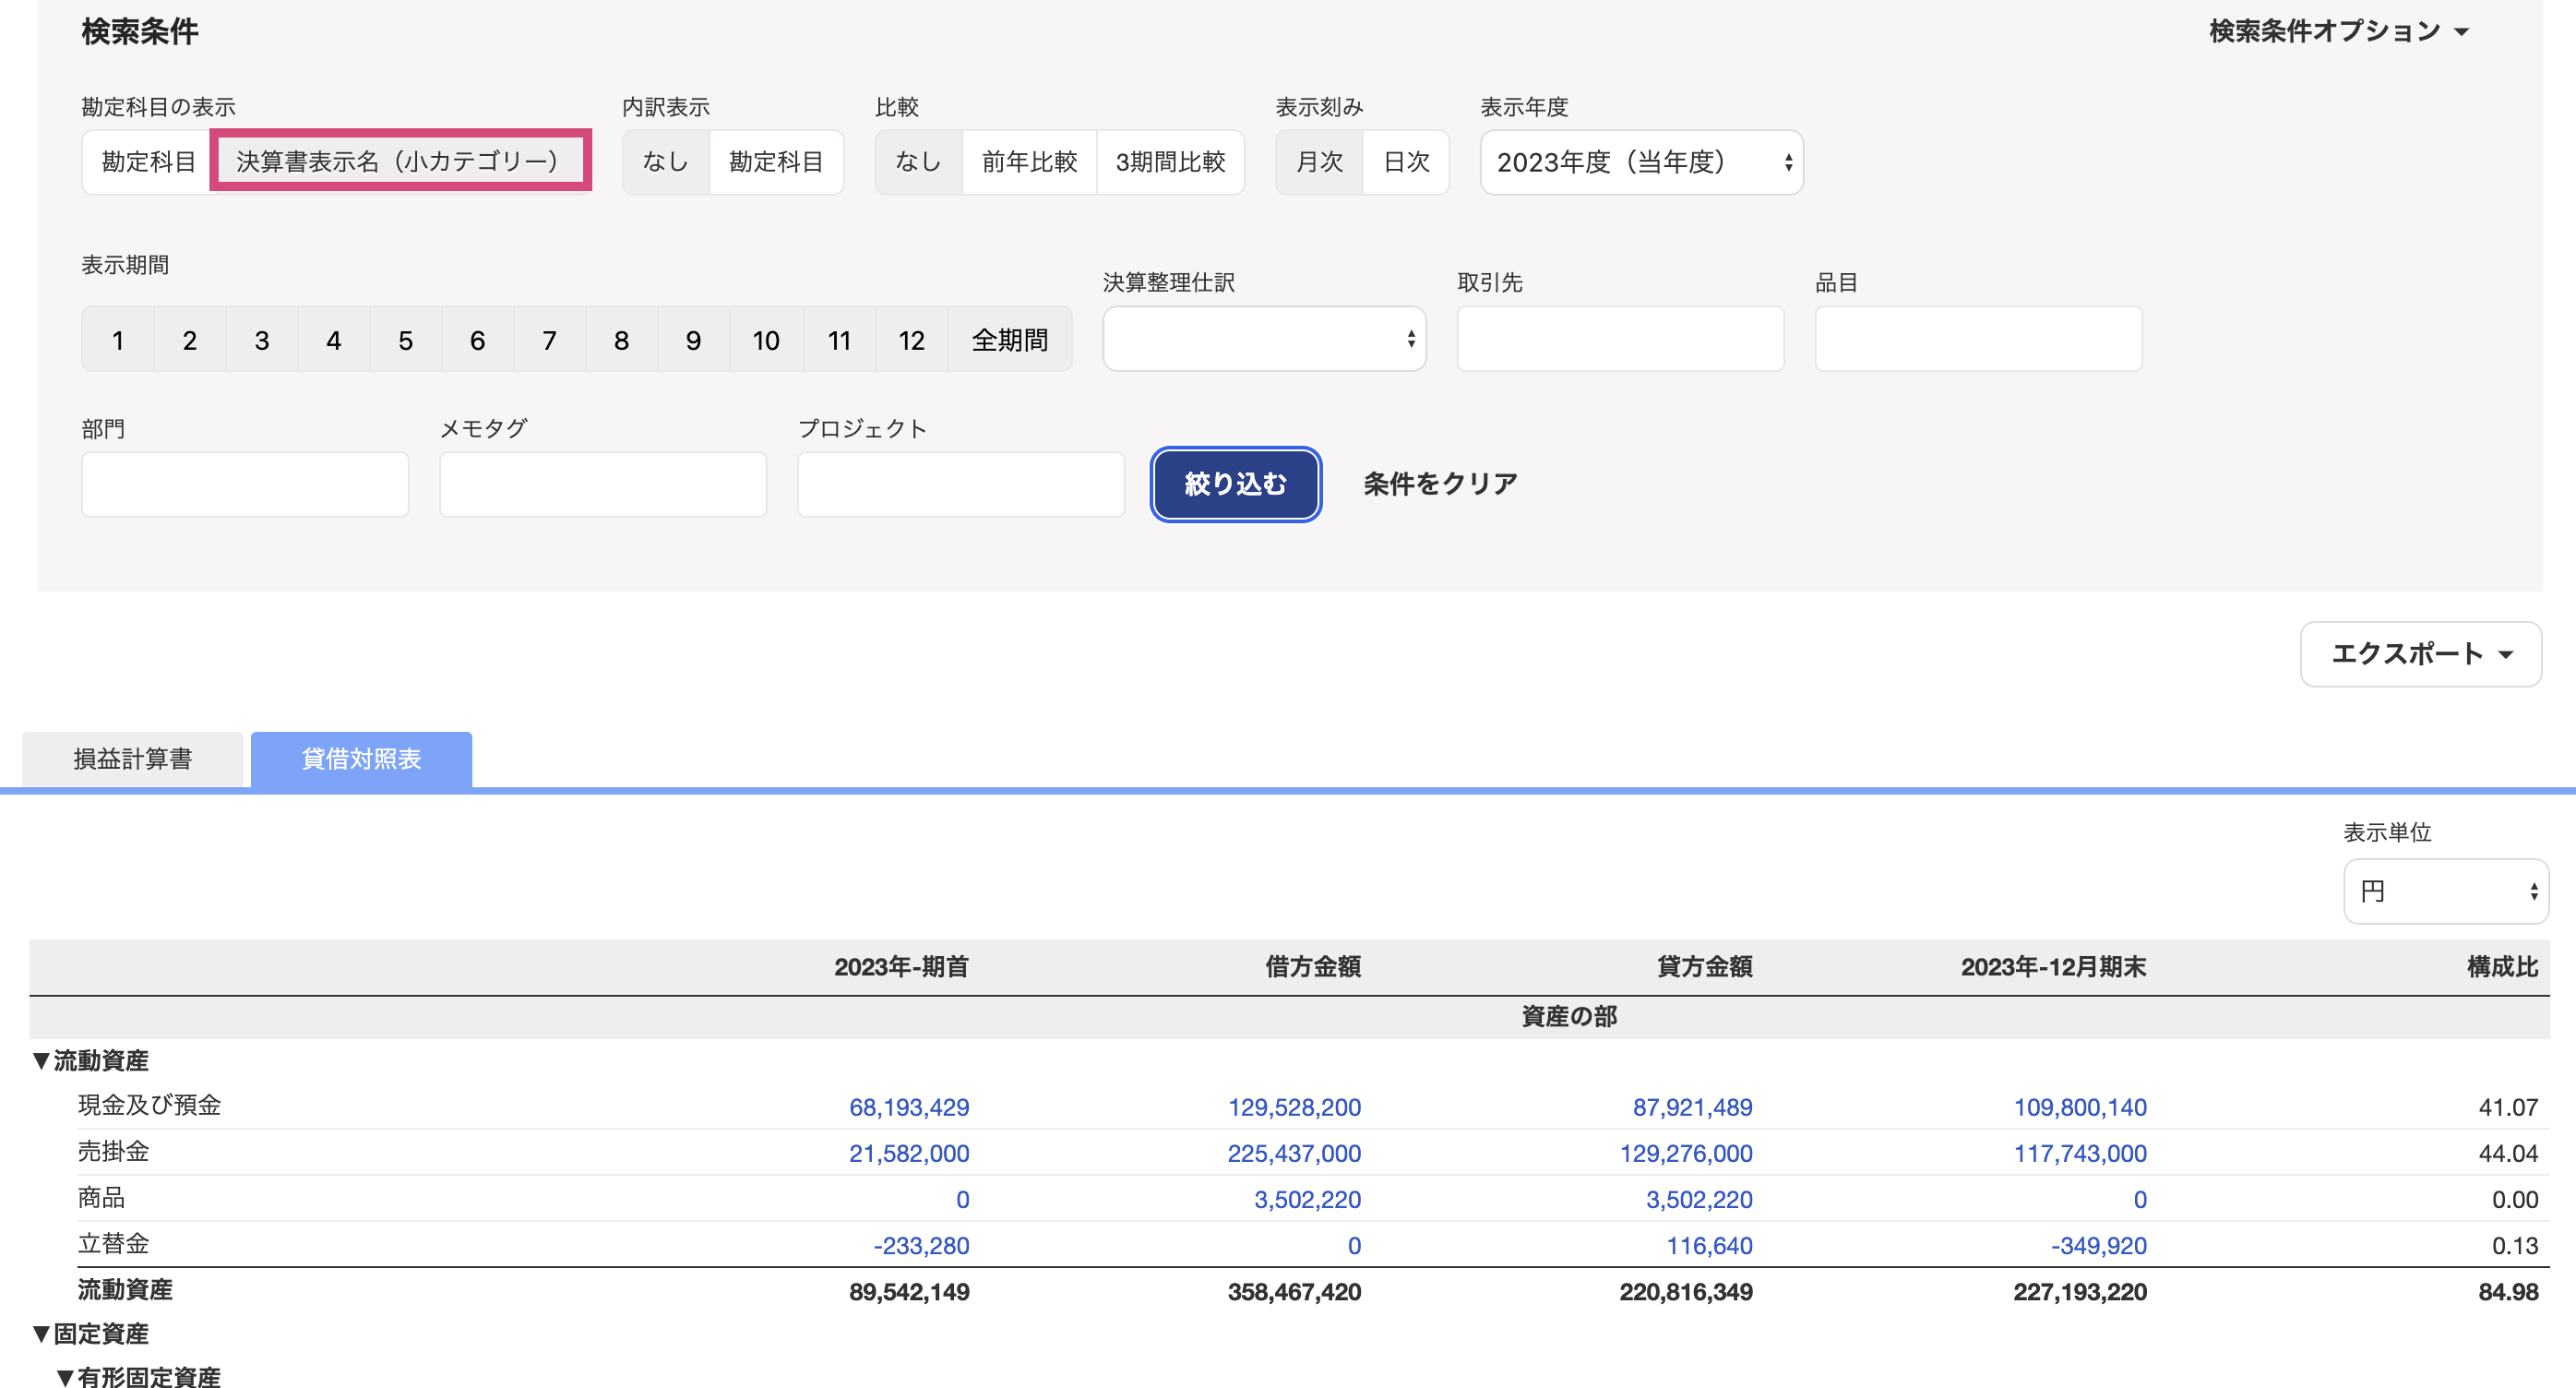Select month 4 in 表示期間
Viewport: 2576px width, 1388px height.
click(334, 340)
